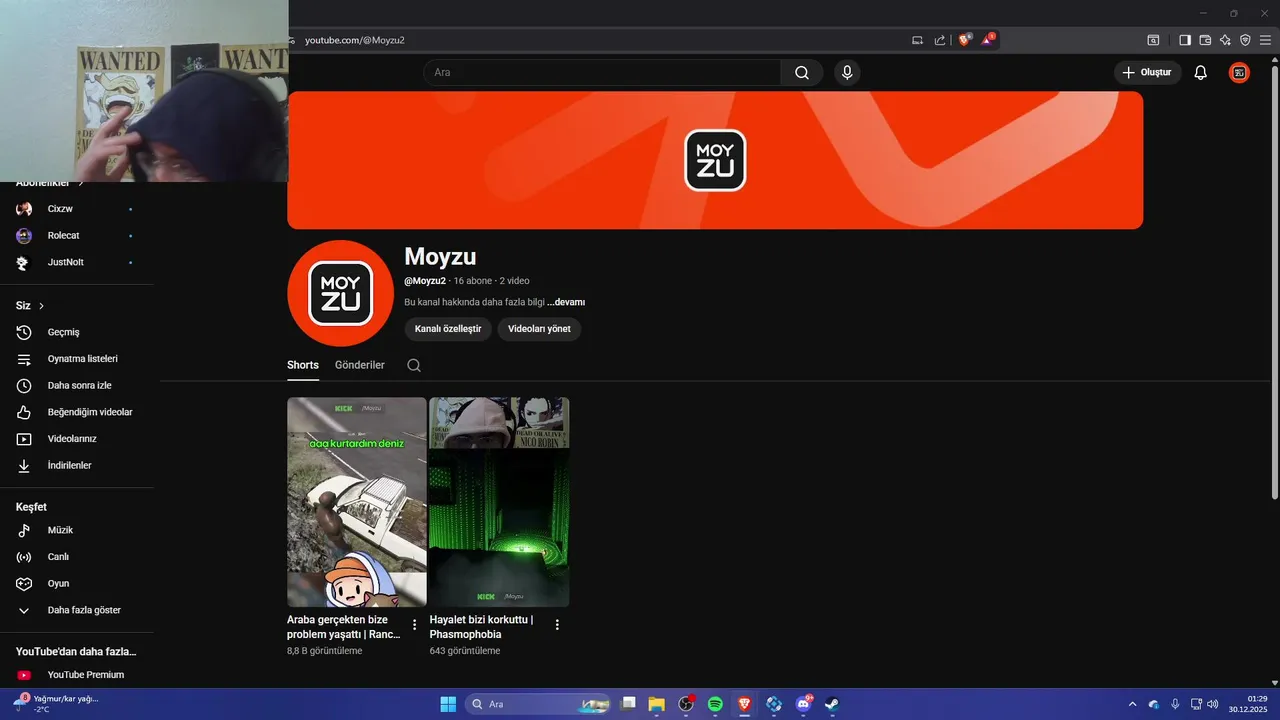
Task: Show hidden system tray icons chevron
Action: point(1132,704)
